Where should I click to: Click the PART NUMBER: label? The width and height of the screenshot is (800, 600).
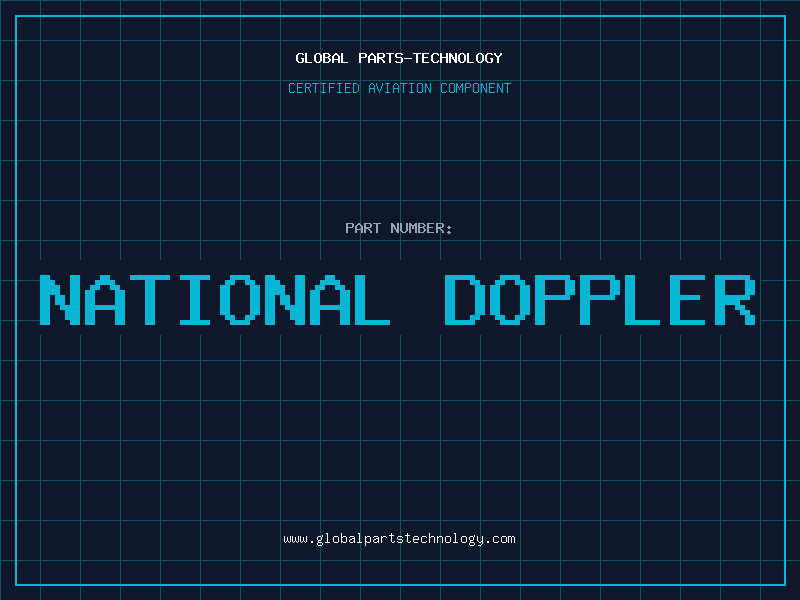pos(398,228)
